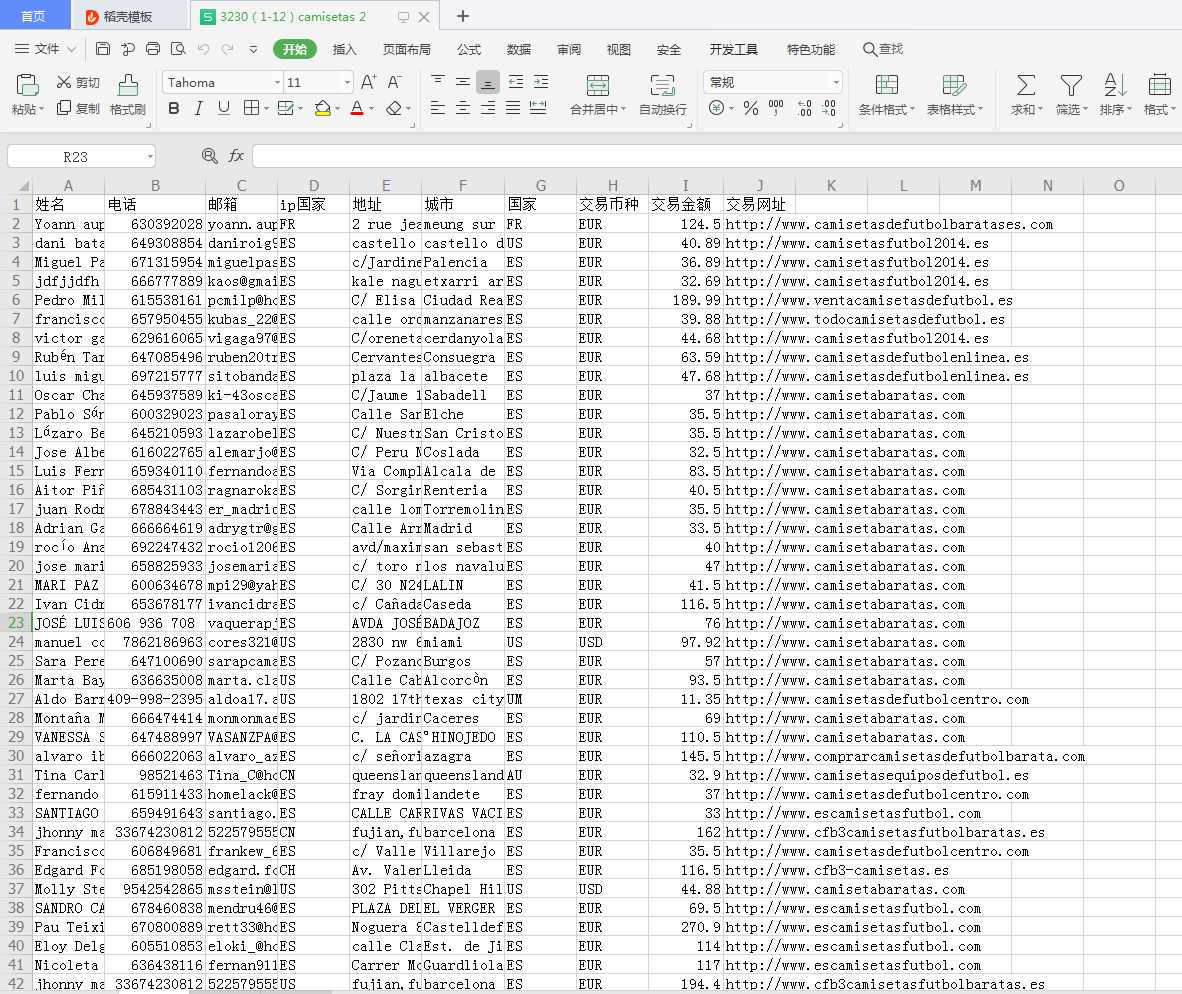This screenshot has height=994, width=1182.
Task: Open the Review ribbon tab
Action: click(568, 49)
